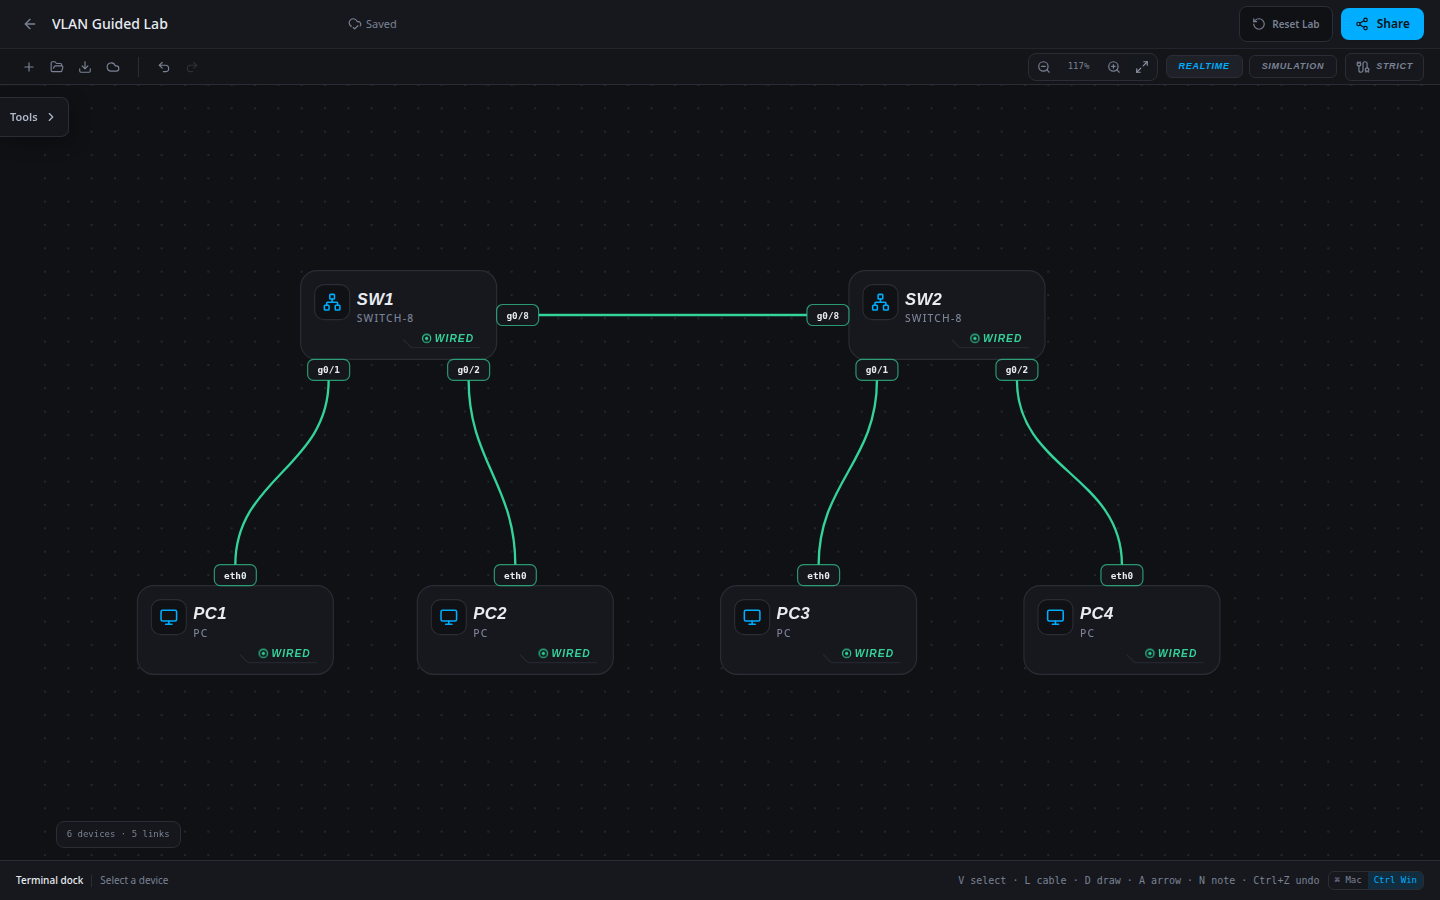Zoom in on the canvas
This screenshot has height=900, width=1440.
[1114, 67]
